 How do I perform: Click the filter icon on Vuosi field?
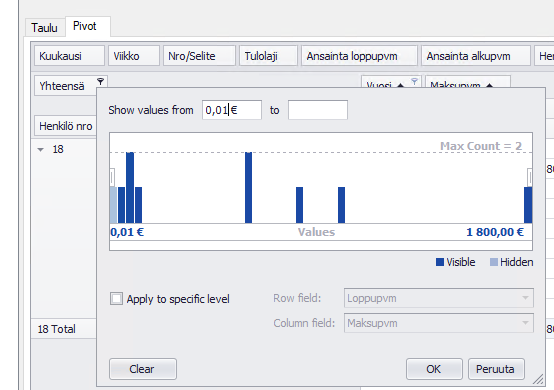pyautogui.click(x=414, y=82)
